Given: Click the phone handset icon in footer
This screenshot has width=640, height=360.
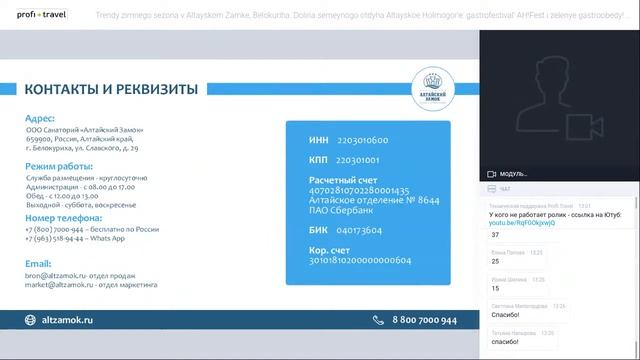Looking at the screenshot, I should pyautogui.click(x=378, y=320).
